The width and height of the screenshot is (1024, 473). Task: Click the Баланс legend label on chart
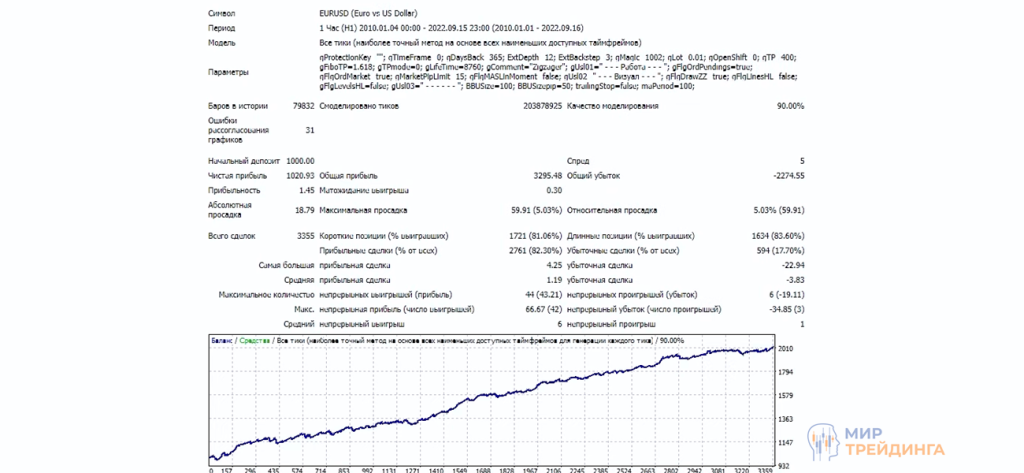[x=223, y=340]
